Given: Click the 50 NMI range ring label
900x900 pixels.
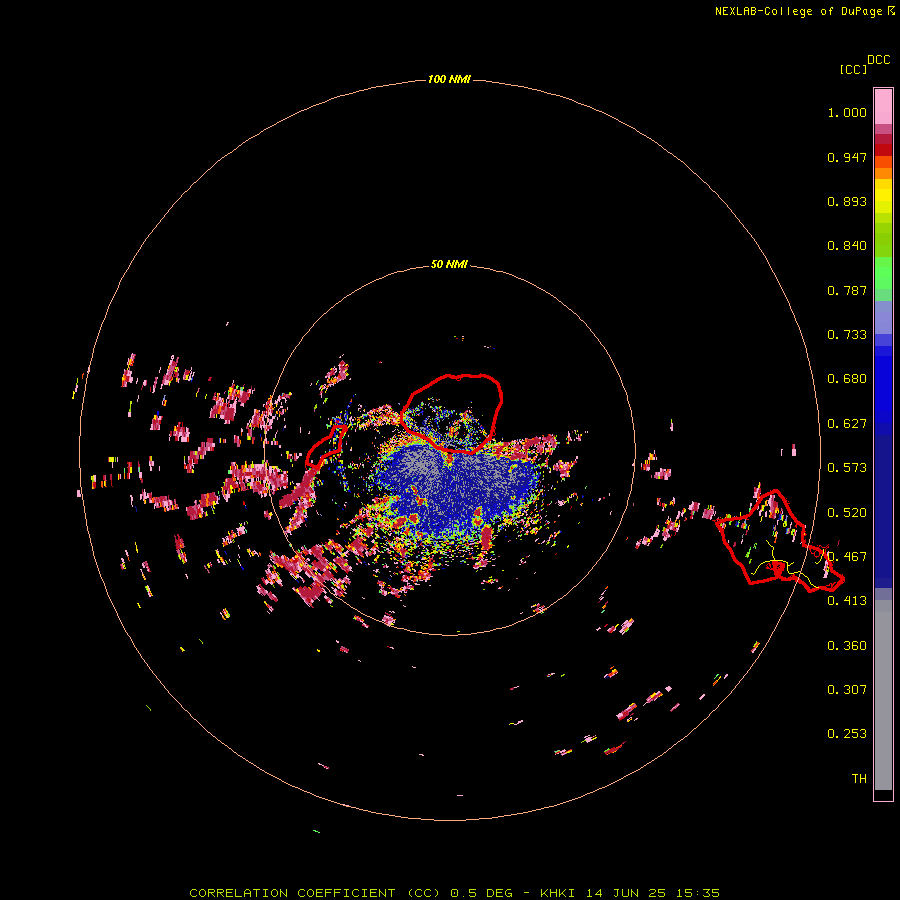Looking at the screenshot, I should point(449,264).
